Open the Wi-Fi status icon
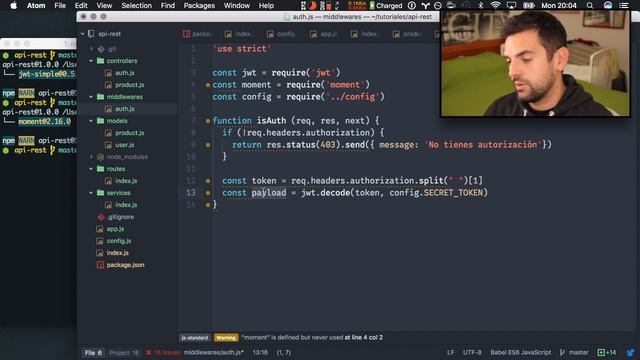The height and width of the screenshot is (360, 640). tap(496, 6)
